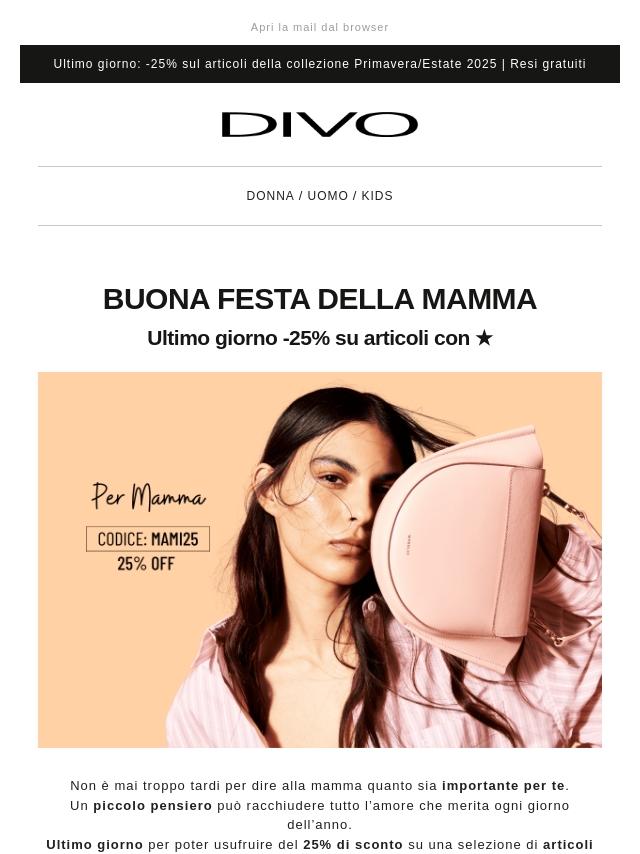
Task: Open the DIVO logo link
Action: [x=320, y=125]
